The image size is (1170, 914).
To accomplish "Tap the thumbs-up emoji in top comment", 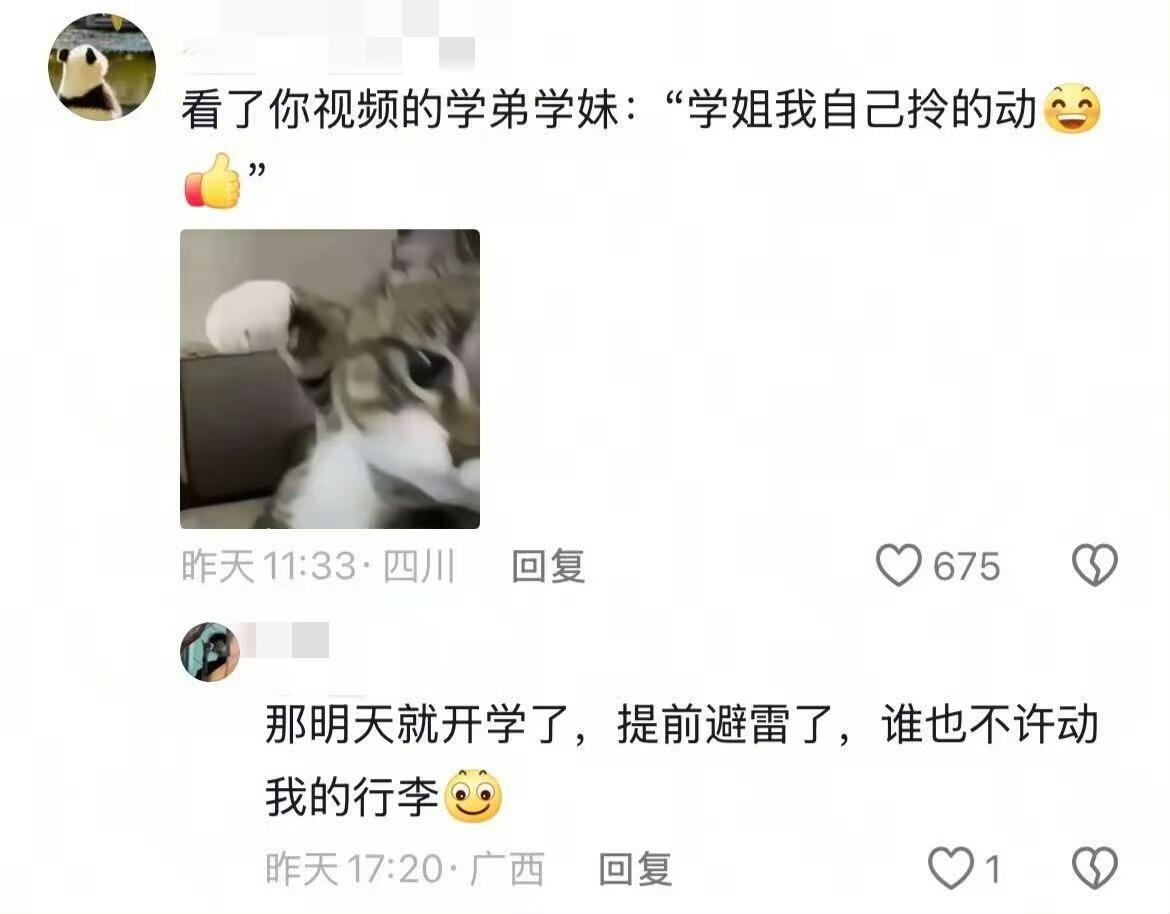I will click(213, 181).
